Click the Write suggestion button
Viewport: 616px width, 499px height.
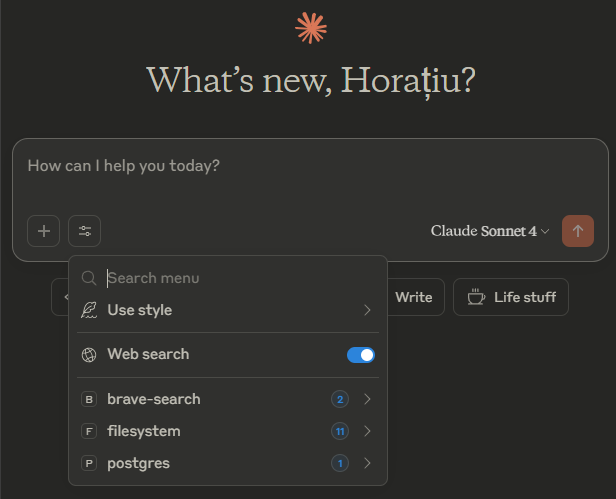click(413, 297)
